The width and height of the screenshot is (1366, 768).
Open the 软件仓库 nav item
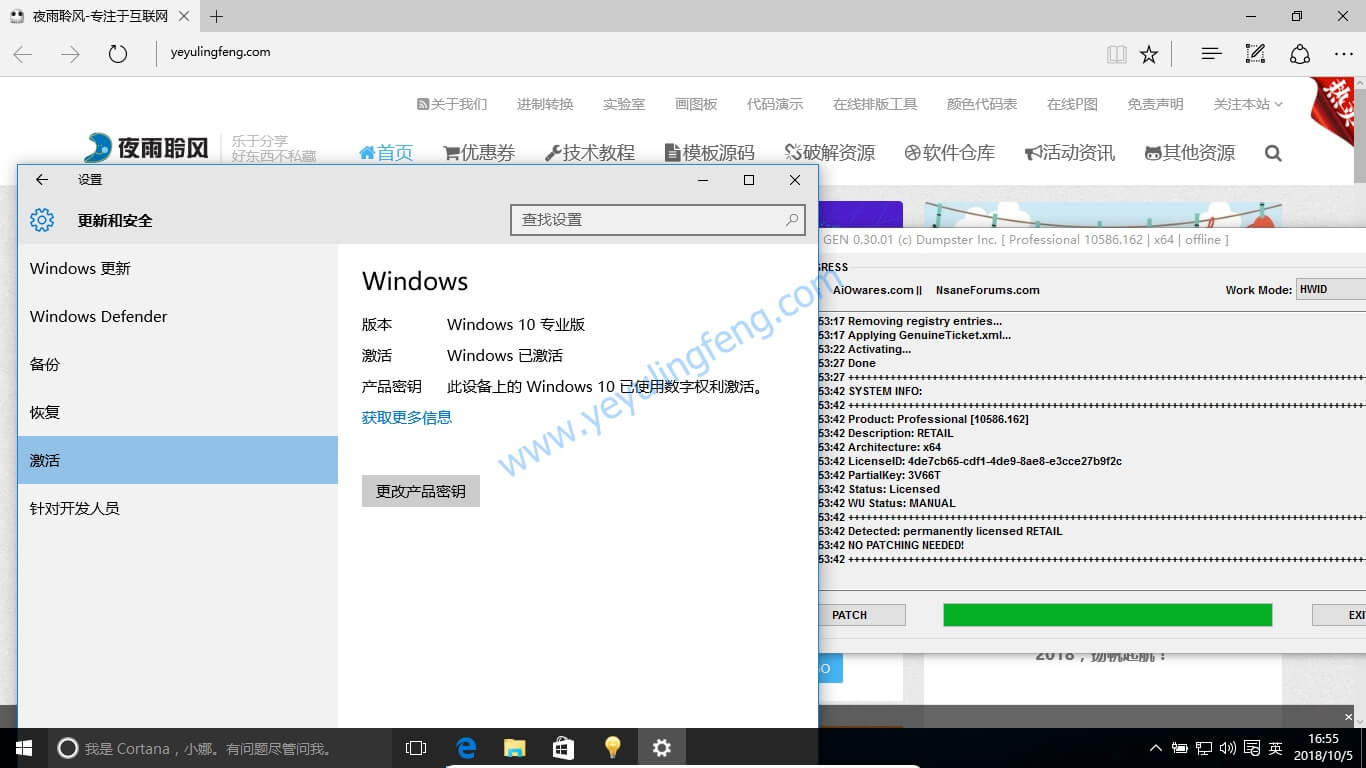[x=950, y=153]
